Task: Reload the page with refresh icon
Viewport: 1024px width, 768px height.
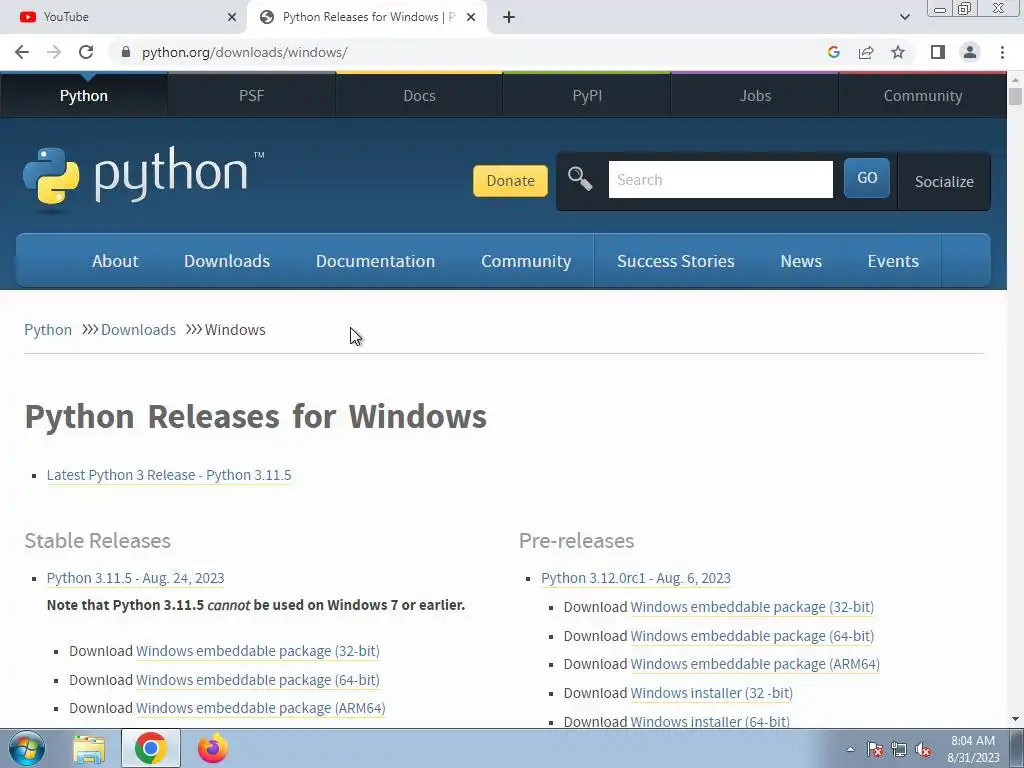Action: click(x=86, y=52)
